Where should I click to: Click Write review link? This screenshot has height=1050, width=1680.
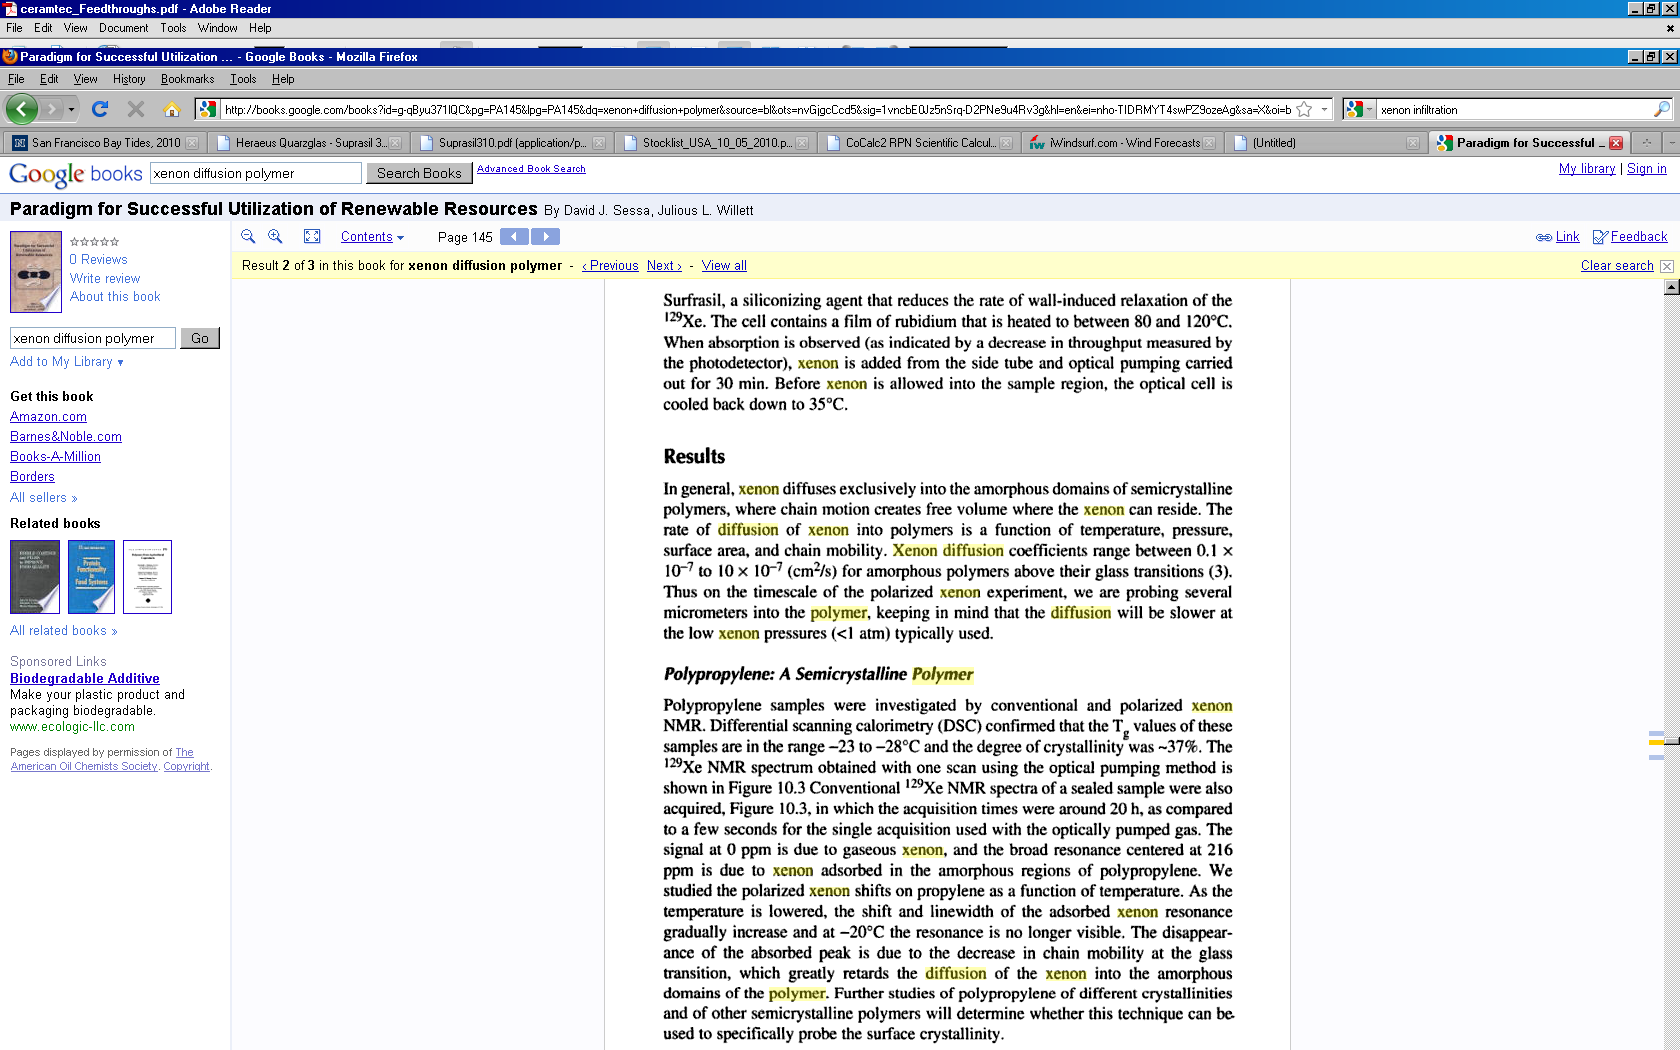click(105, 279)
